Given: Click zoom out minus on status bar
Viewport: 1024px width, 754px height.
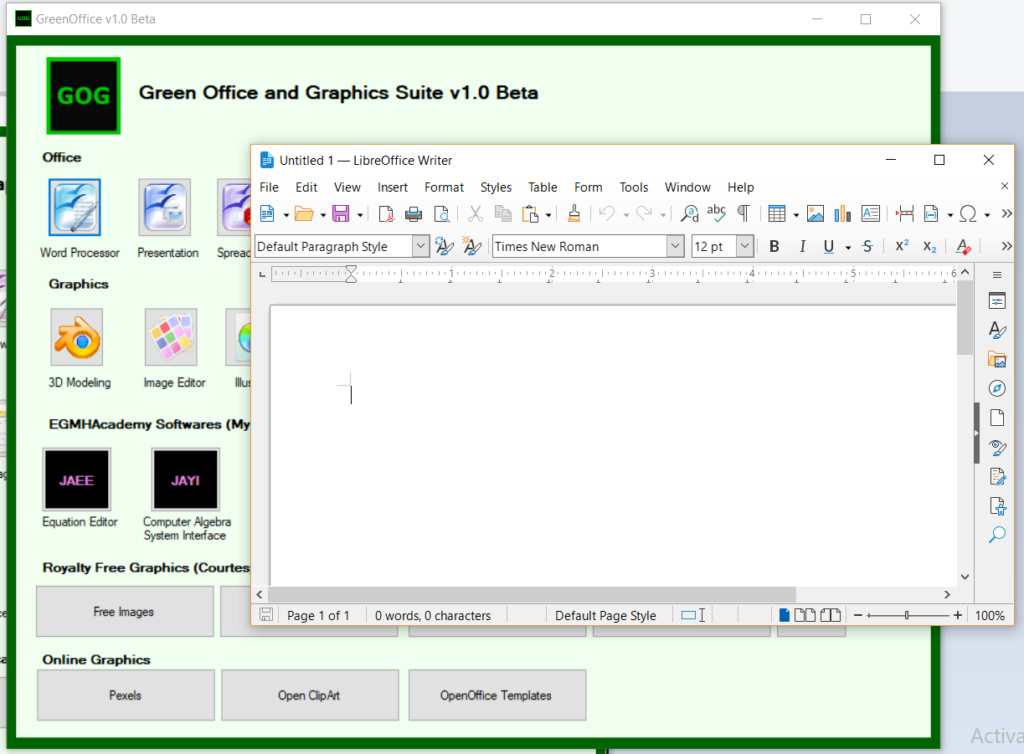Looking at the screenshot, I should (858, 615).
